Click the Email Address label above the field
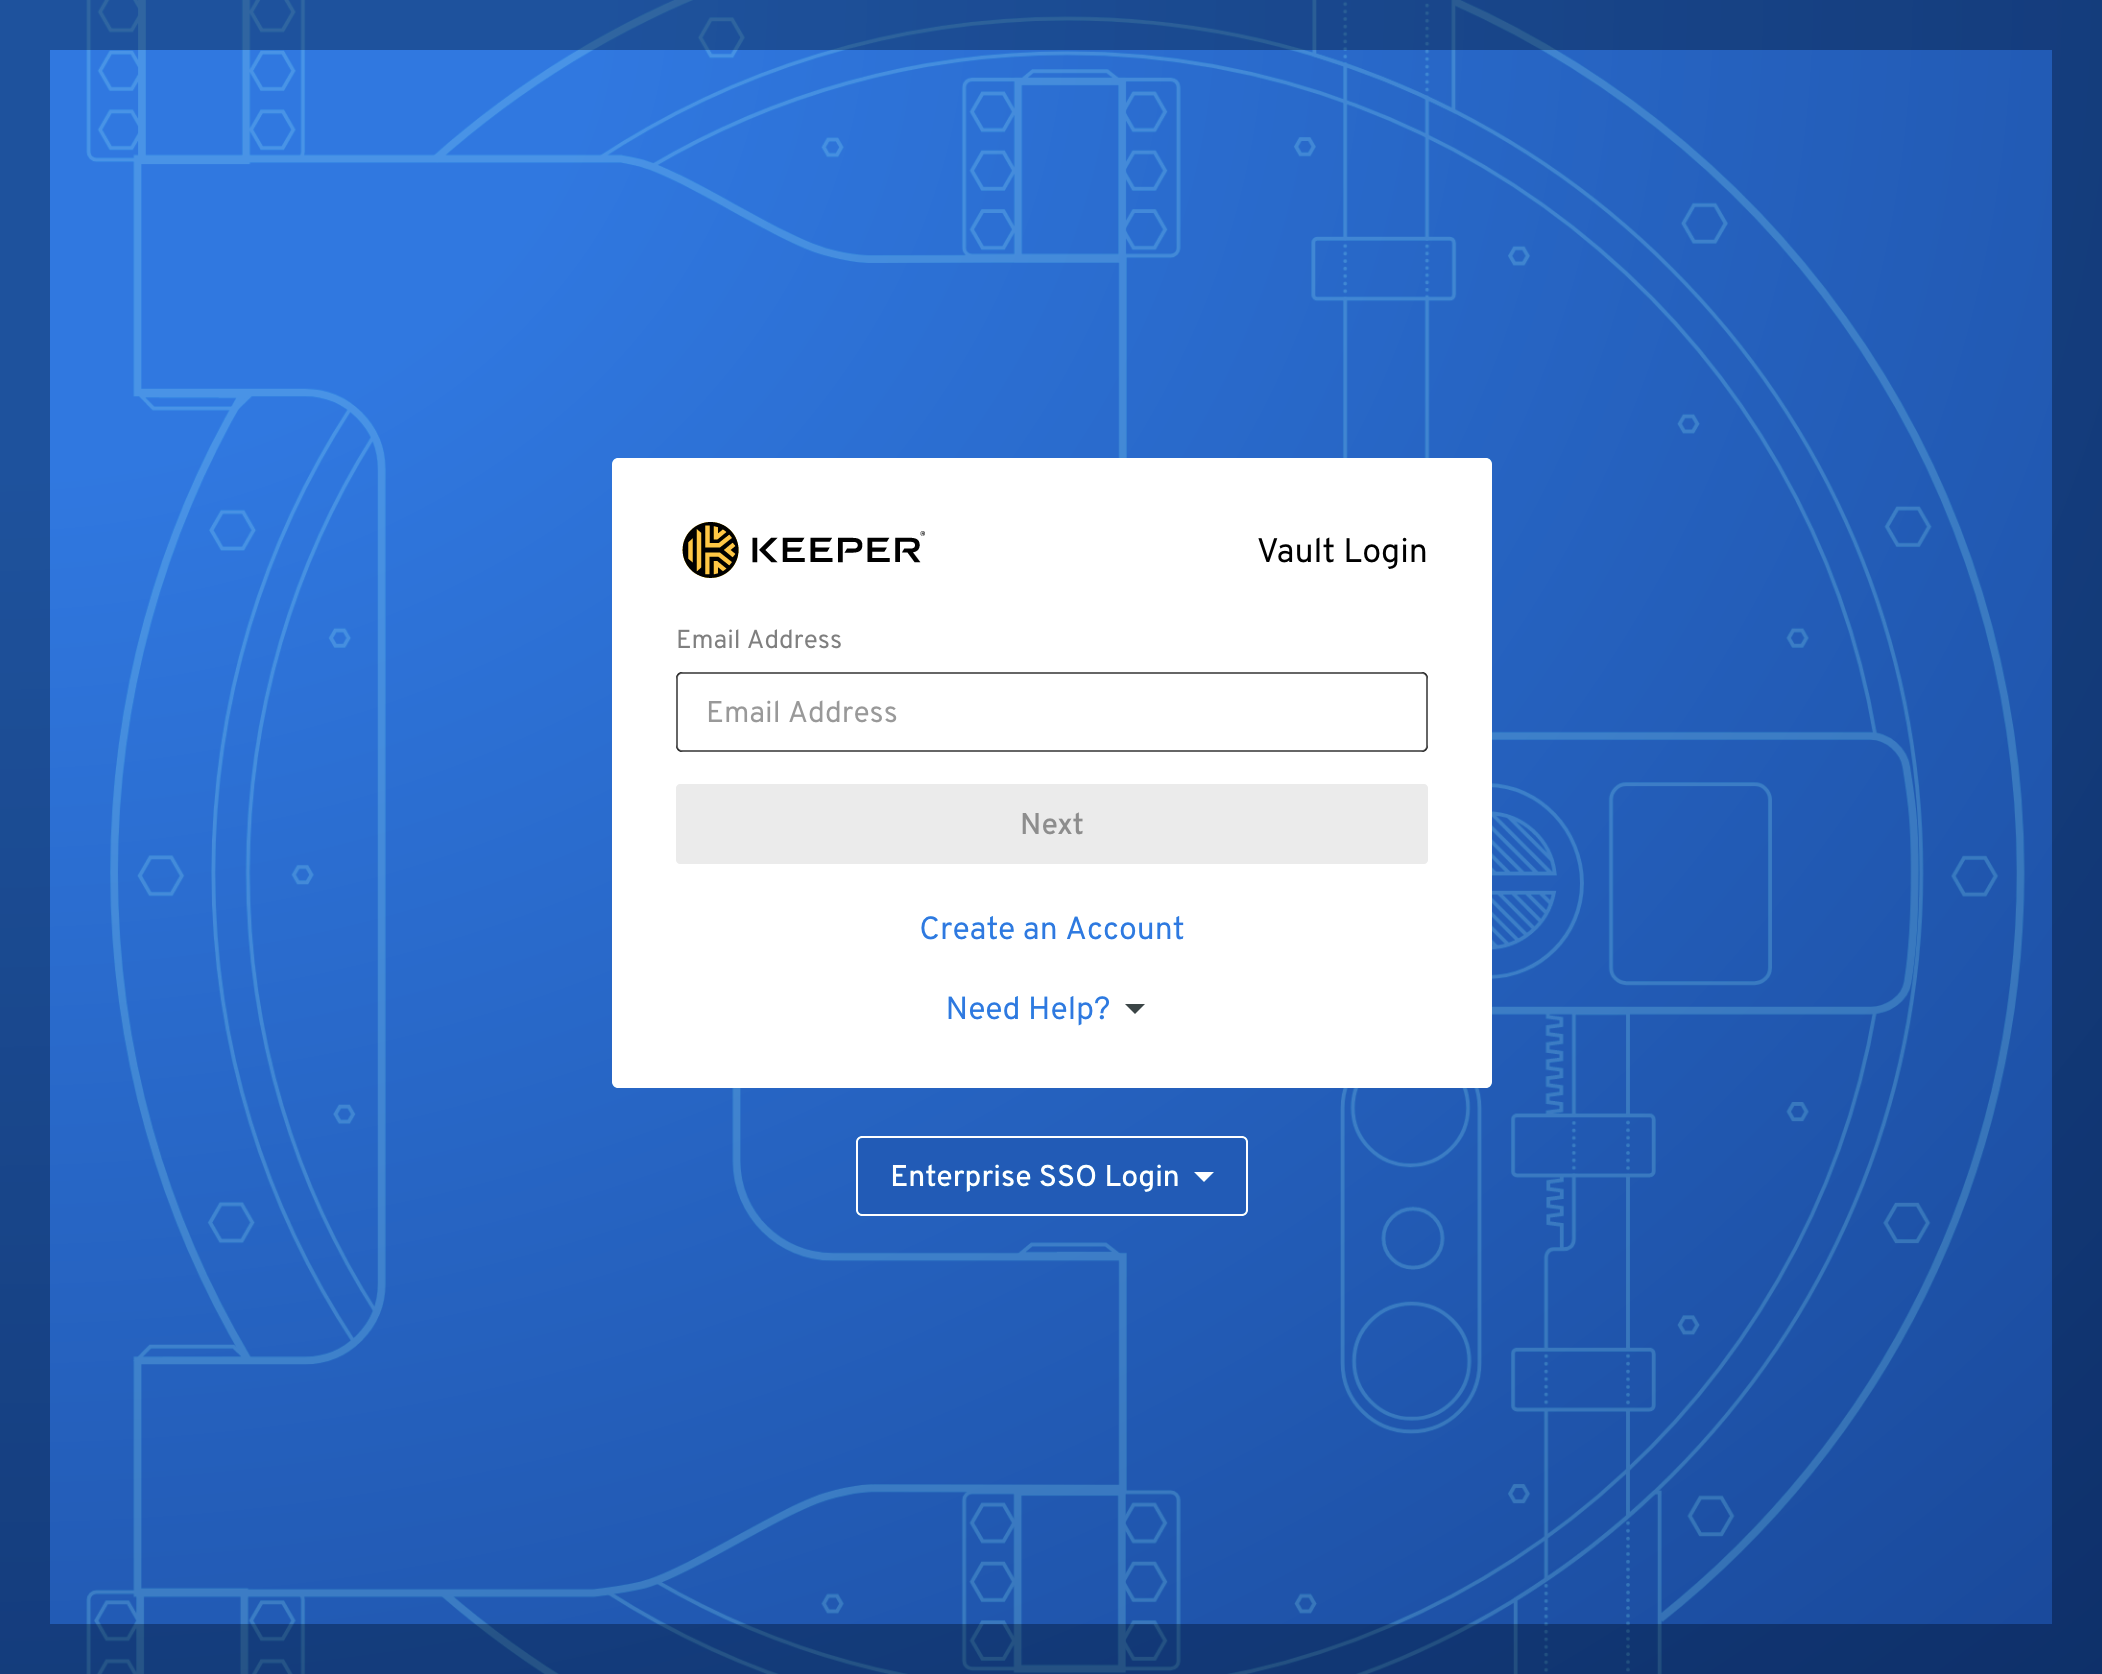Screen dimensions: 2102x1674 (759, 639)
